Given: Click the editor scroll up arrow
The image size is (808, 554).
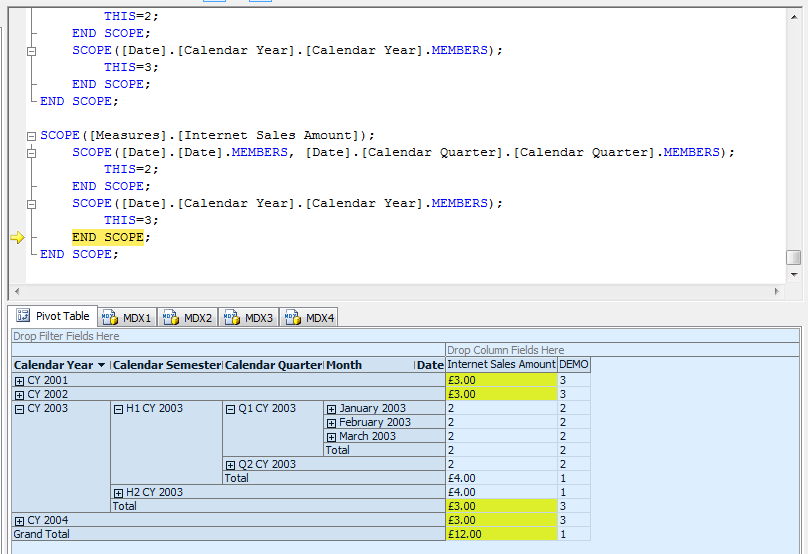Looking at the screenshot, I should tap(794, 16).
